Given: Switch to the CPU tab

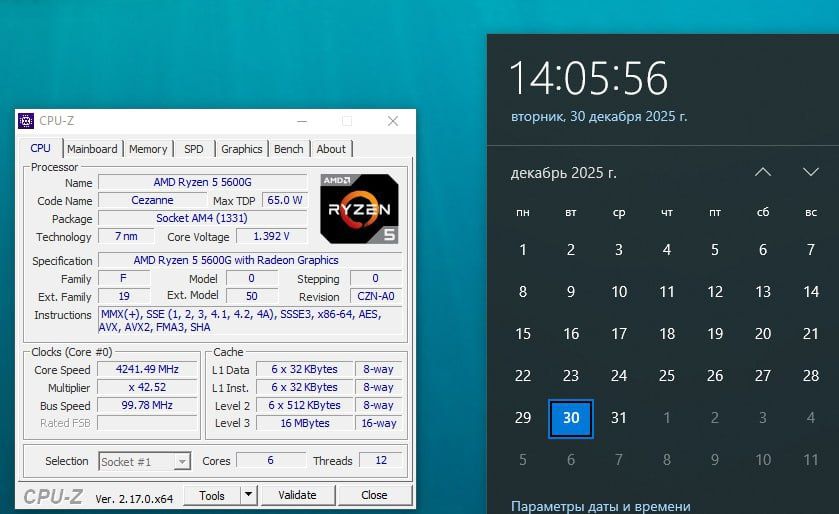Looking at the screenshot, I should coord(41,148).
